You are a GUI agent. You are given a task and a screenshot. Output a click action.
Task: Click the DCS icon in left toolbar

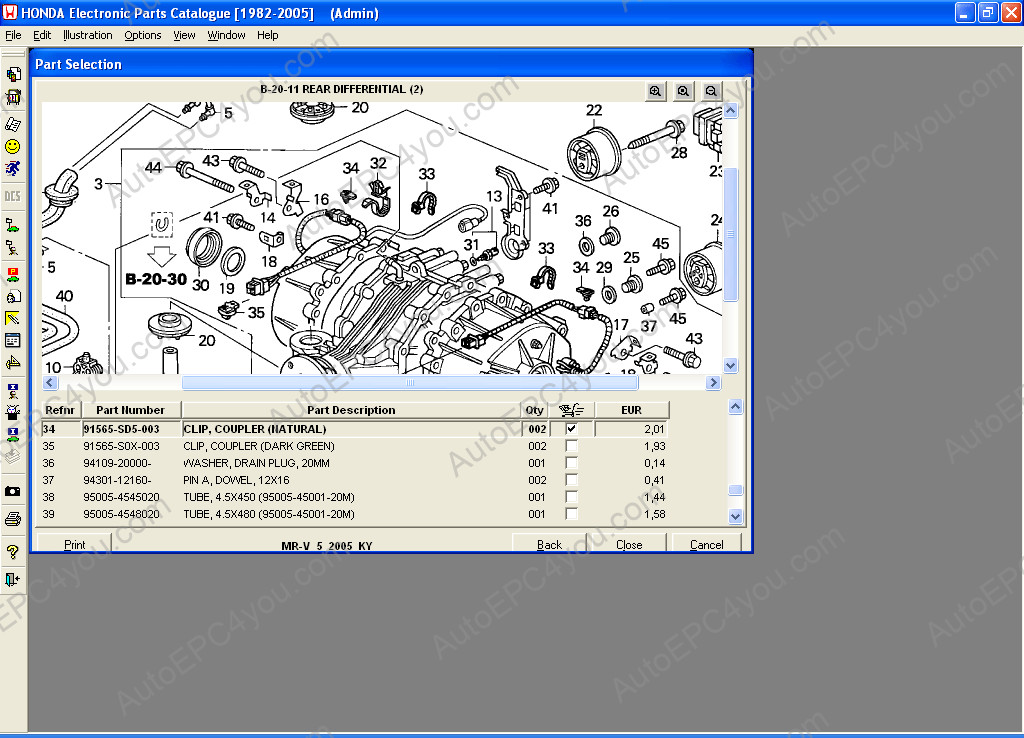(13, 195)
